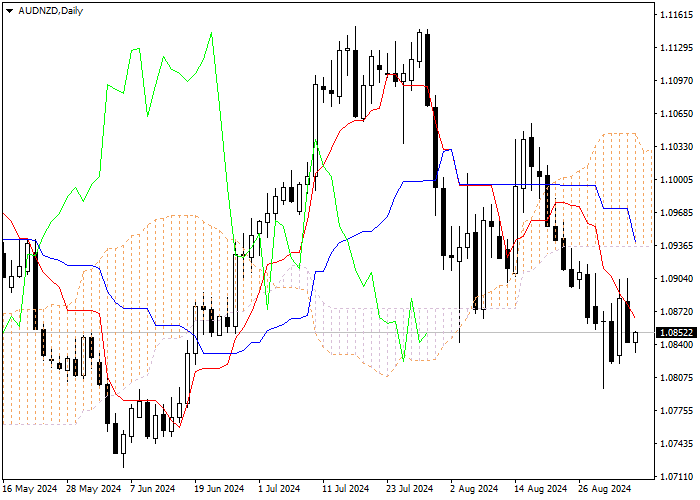700x500 pixels.
Task: Select the AUDNZD,Daily chart title
Action: (50, 11)
